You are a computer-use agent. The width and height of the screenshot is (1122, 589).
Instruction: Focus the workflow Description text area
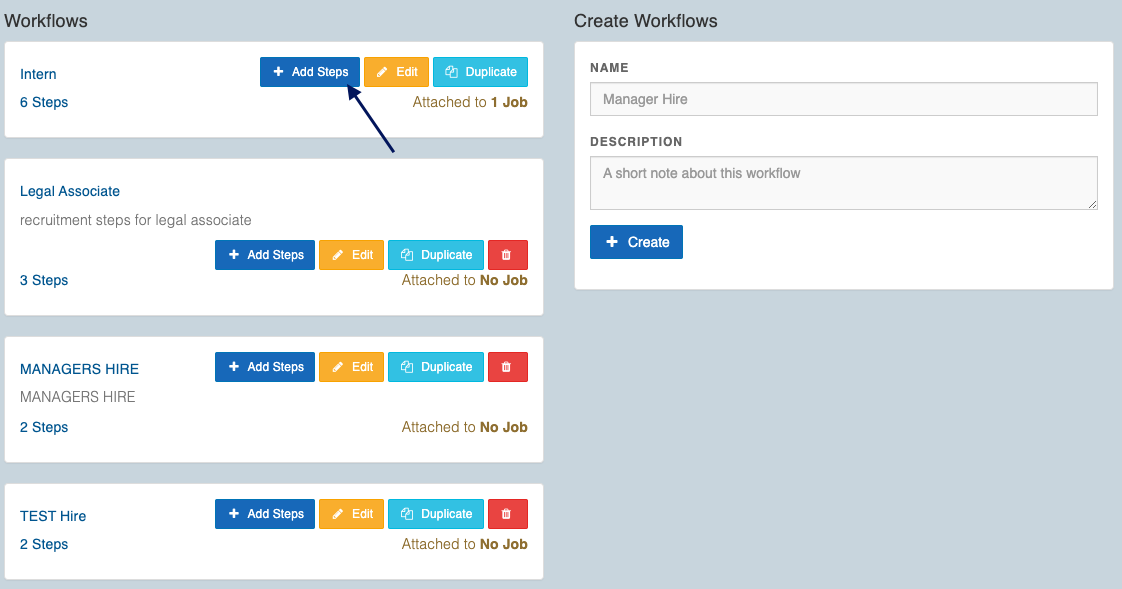(x=844, y=183)
